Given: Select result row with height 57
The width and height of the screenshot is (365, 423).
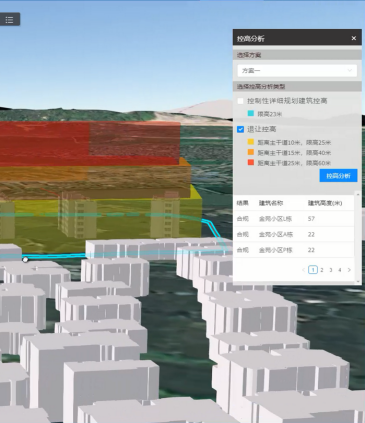Looking at the screenshot, I should 293,219.
